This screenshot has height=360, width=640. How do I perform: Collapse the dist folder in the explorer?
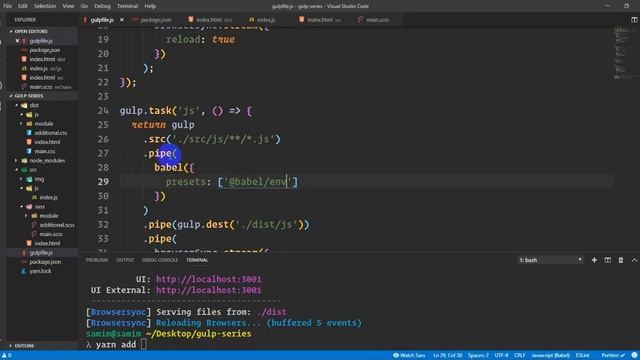(x=34, y=105)
